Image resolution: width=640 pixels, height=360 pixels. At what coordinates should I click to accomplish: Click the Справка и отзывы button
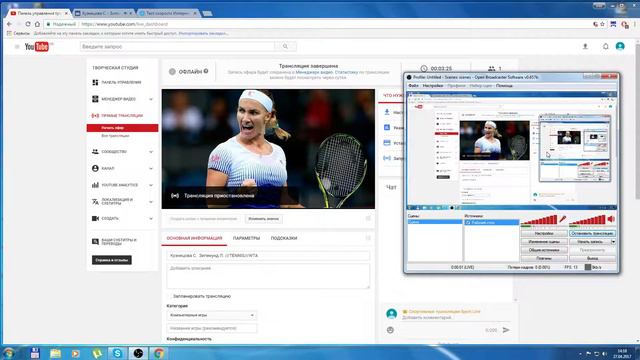pyautogui.click(x=111, y=260)
